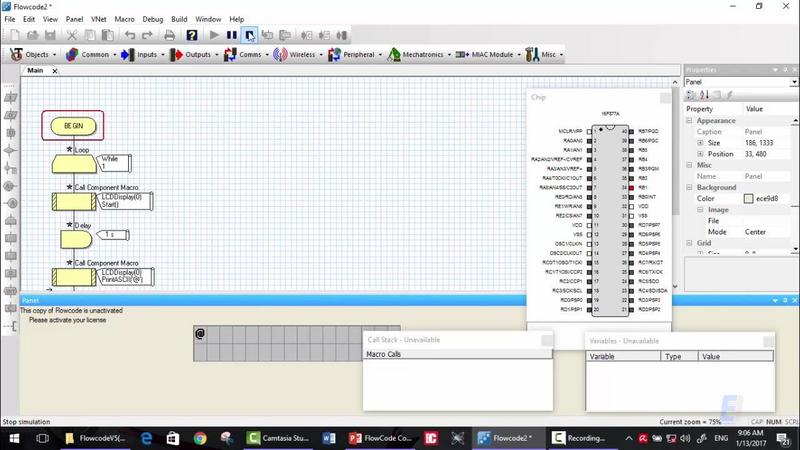Click the Type column header
This screenshot has width=800, height=450.
[679, 356]
